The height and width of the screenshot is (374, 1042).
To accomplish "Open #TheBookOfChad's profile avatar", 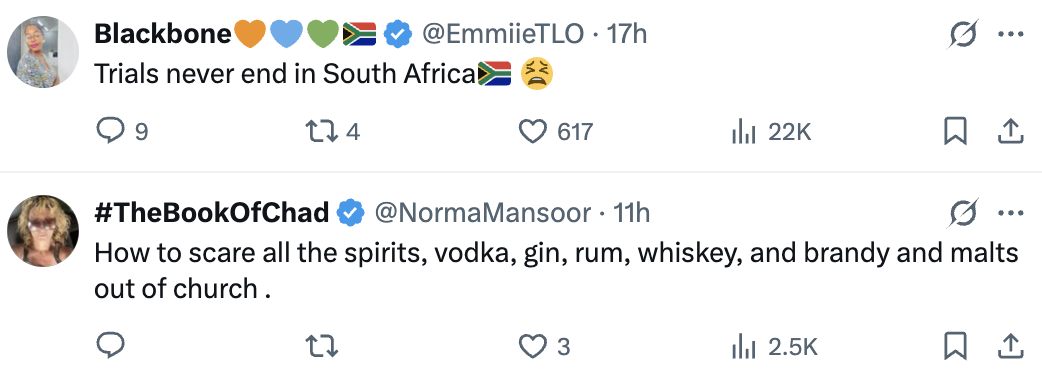I will pos(43,231).
